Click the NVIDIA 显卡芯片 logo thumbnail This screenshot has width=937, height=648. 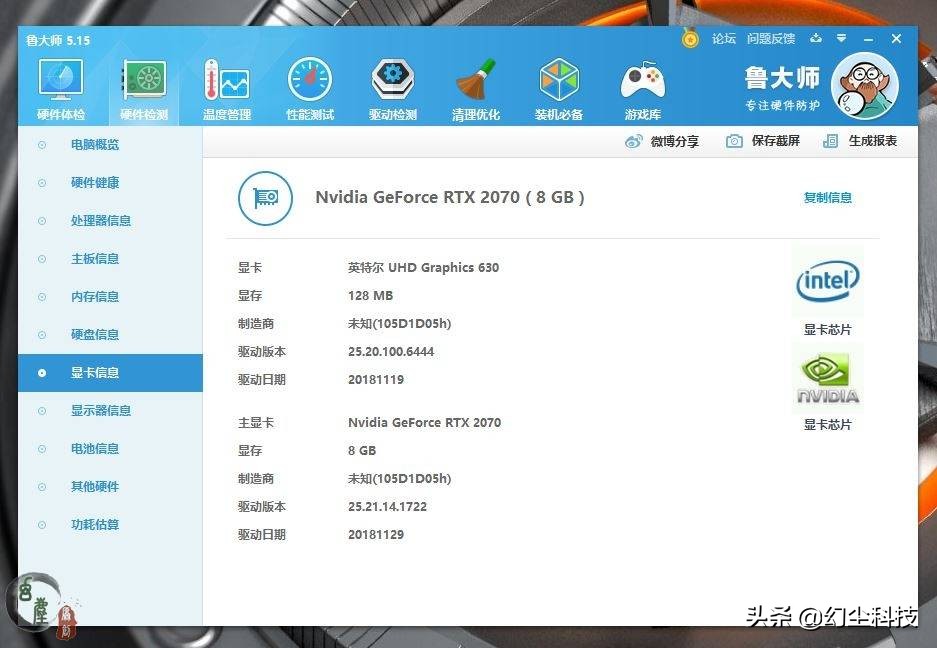tap(827, 377)
